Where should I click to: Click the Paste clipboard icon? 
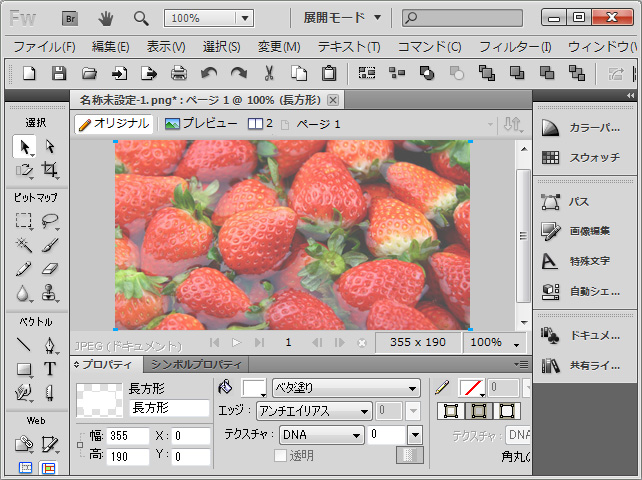pos(329,74)
